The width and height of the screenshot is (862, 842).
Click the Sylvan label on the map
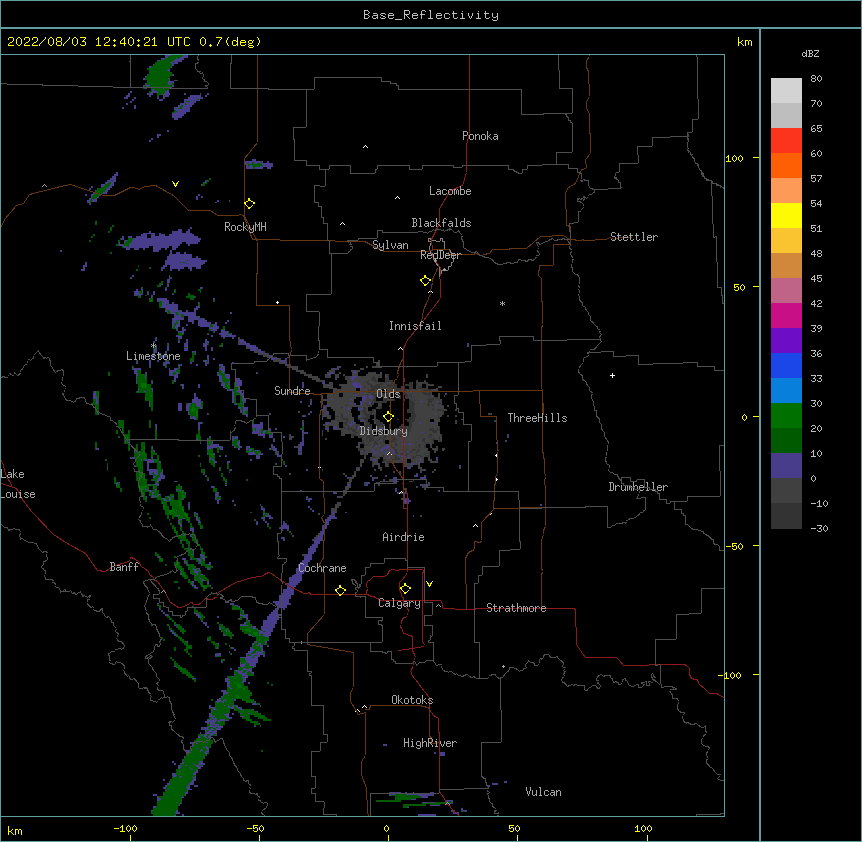[x=390, y=245]
